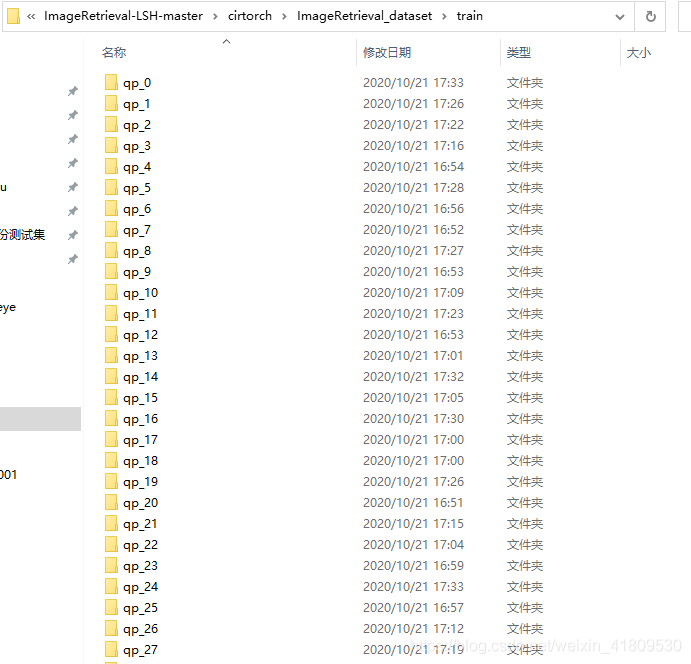Select the qp_5 folder icon
The image size is (691, 664).
click(111, 188)
